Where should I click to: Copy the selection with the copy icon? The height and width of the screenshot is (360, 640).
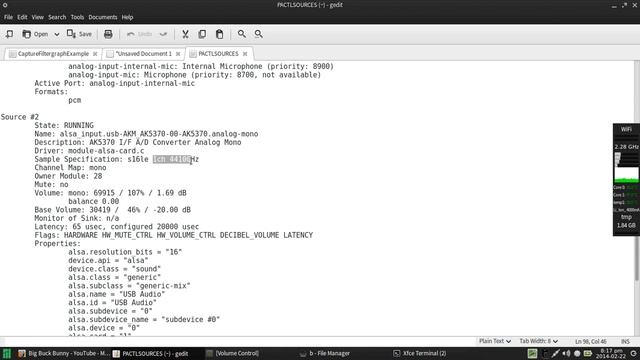[x=202, y=34]
